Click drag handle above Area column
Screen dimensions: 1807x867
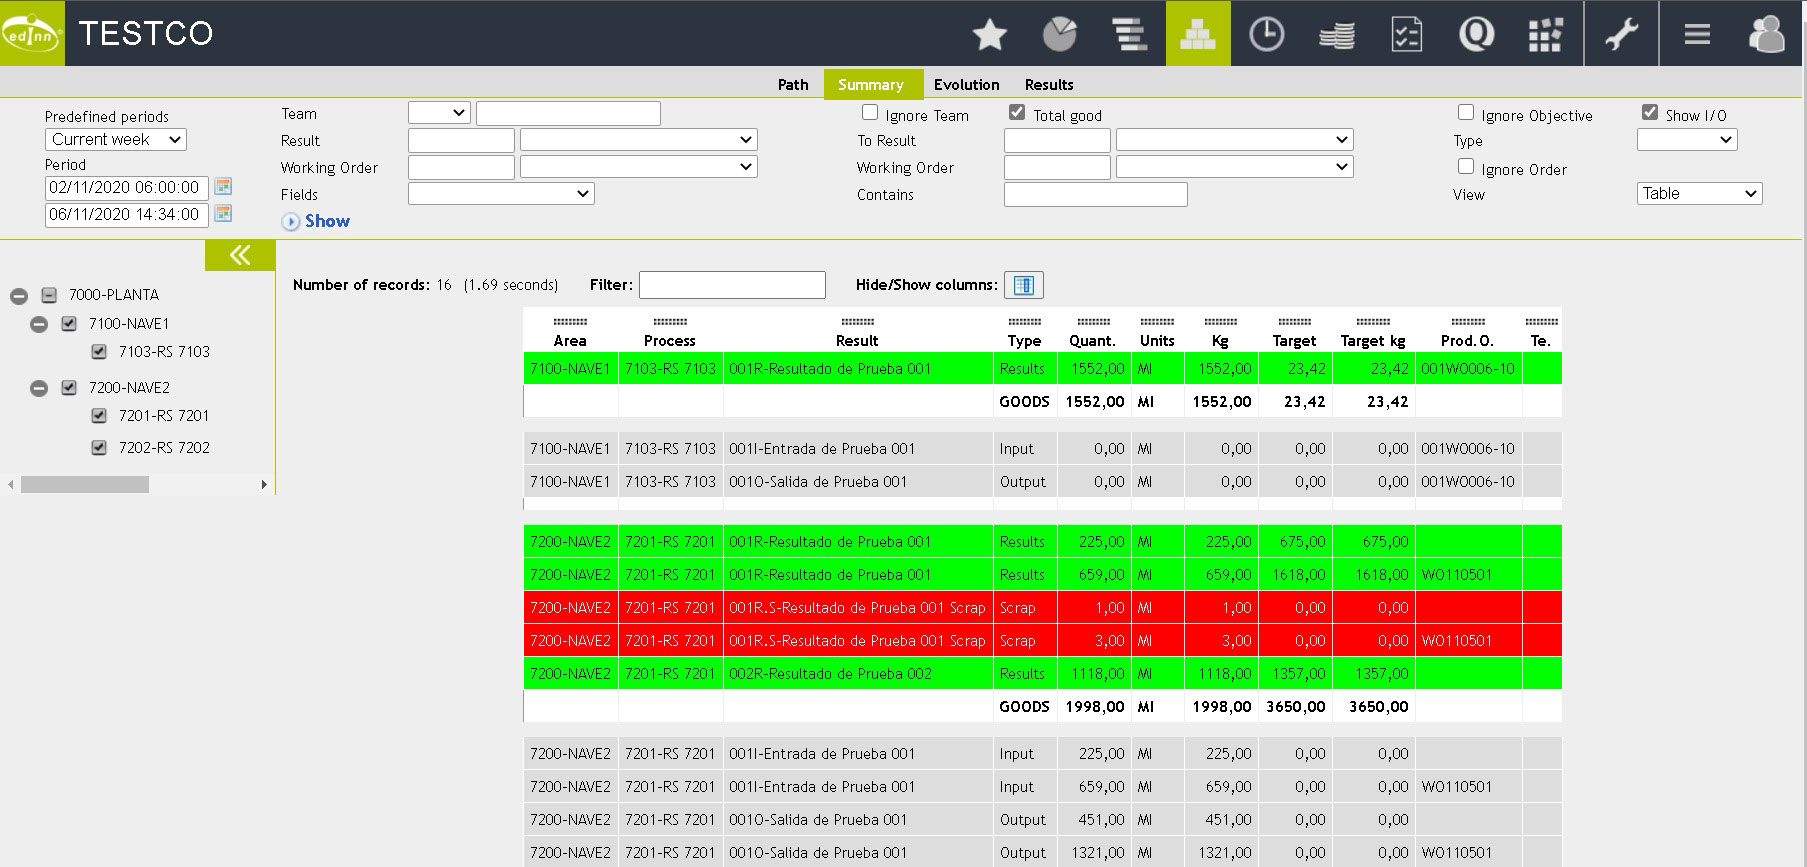tap(570, 322)
